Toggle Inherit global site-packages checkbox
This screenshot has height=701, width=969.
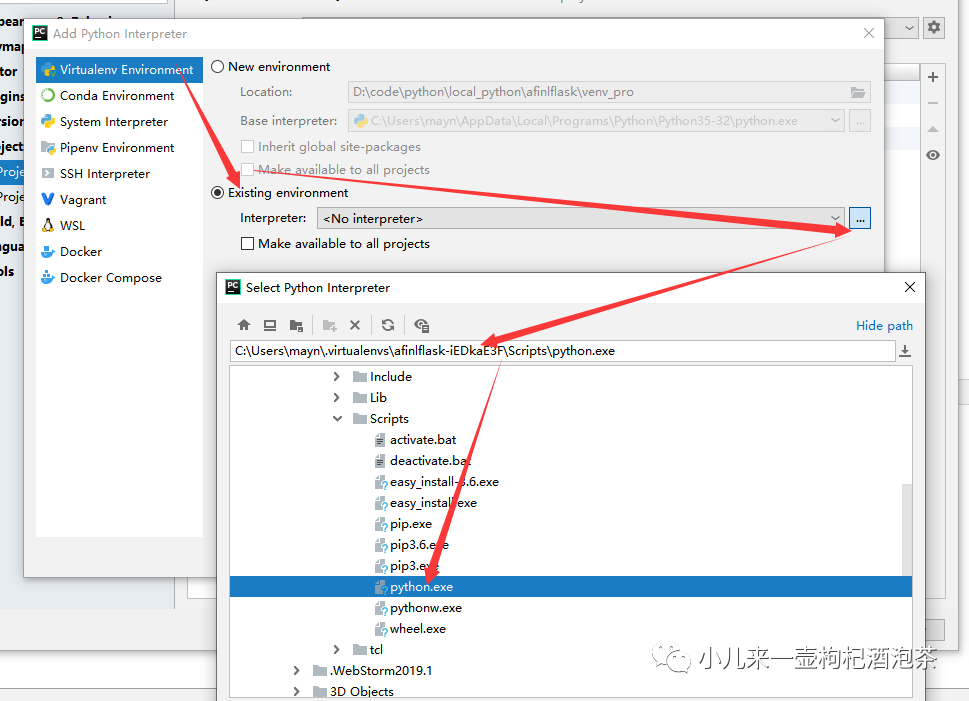pyautogui.click(x=247, y=147)
